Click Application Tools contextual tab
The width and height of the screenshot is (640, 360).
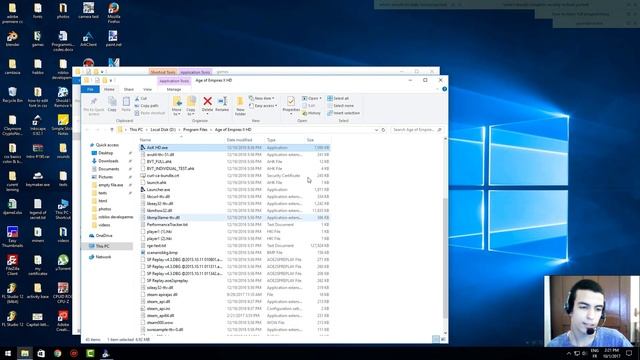174,81
